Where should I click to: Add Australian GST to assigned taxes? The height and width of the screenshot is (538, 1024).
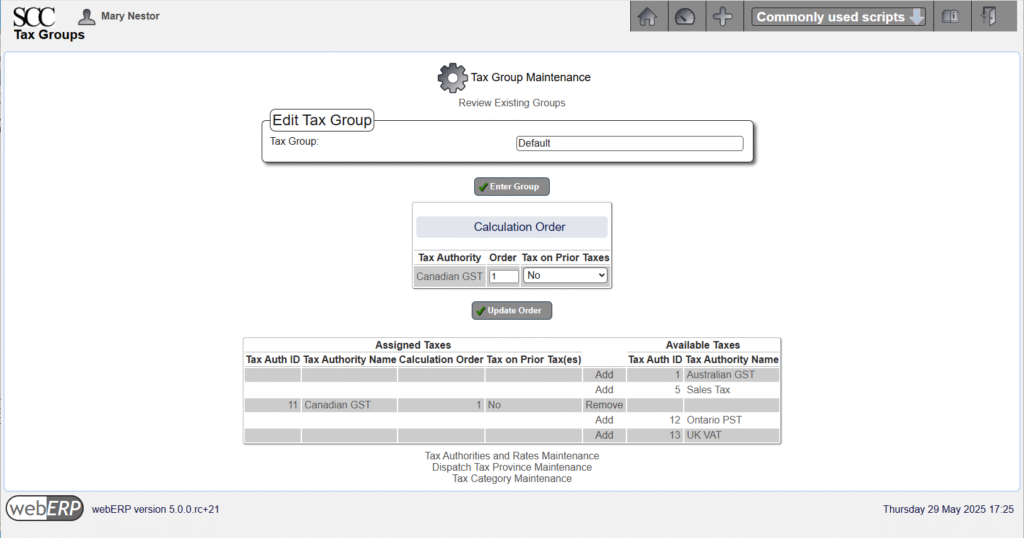pyautogui.click(x=604, y=375)
